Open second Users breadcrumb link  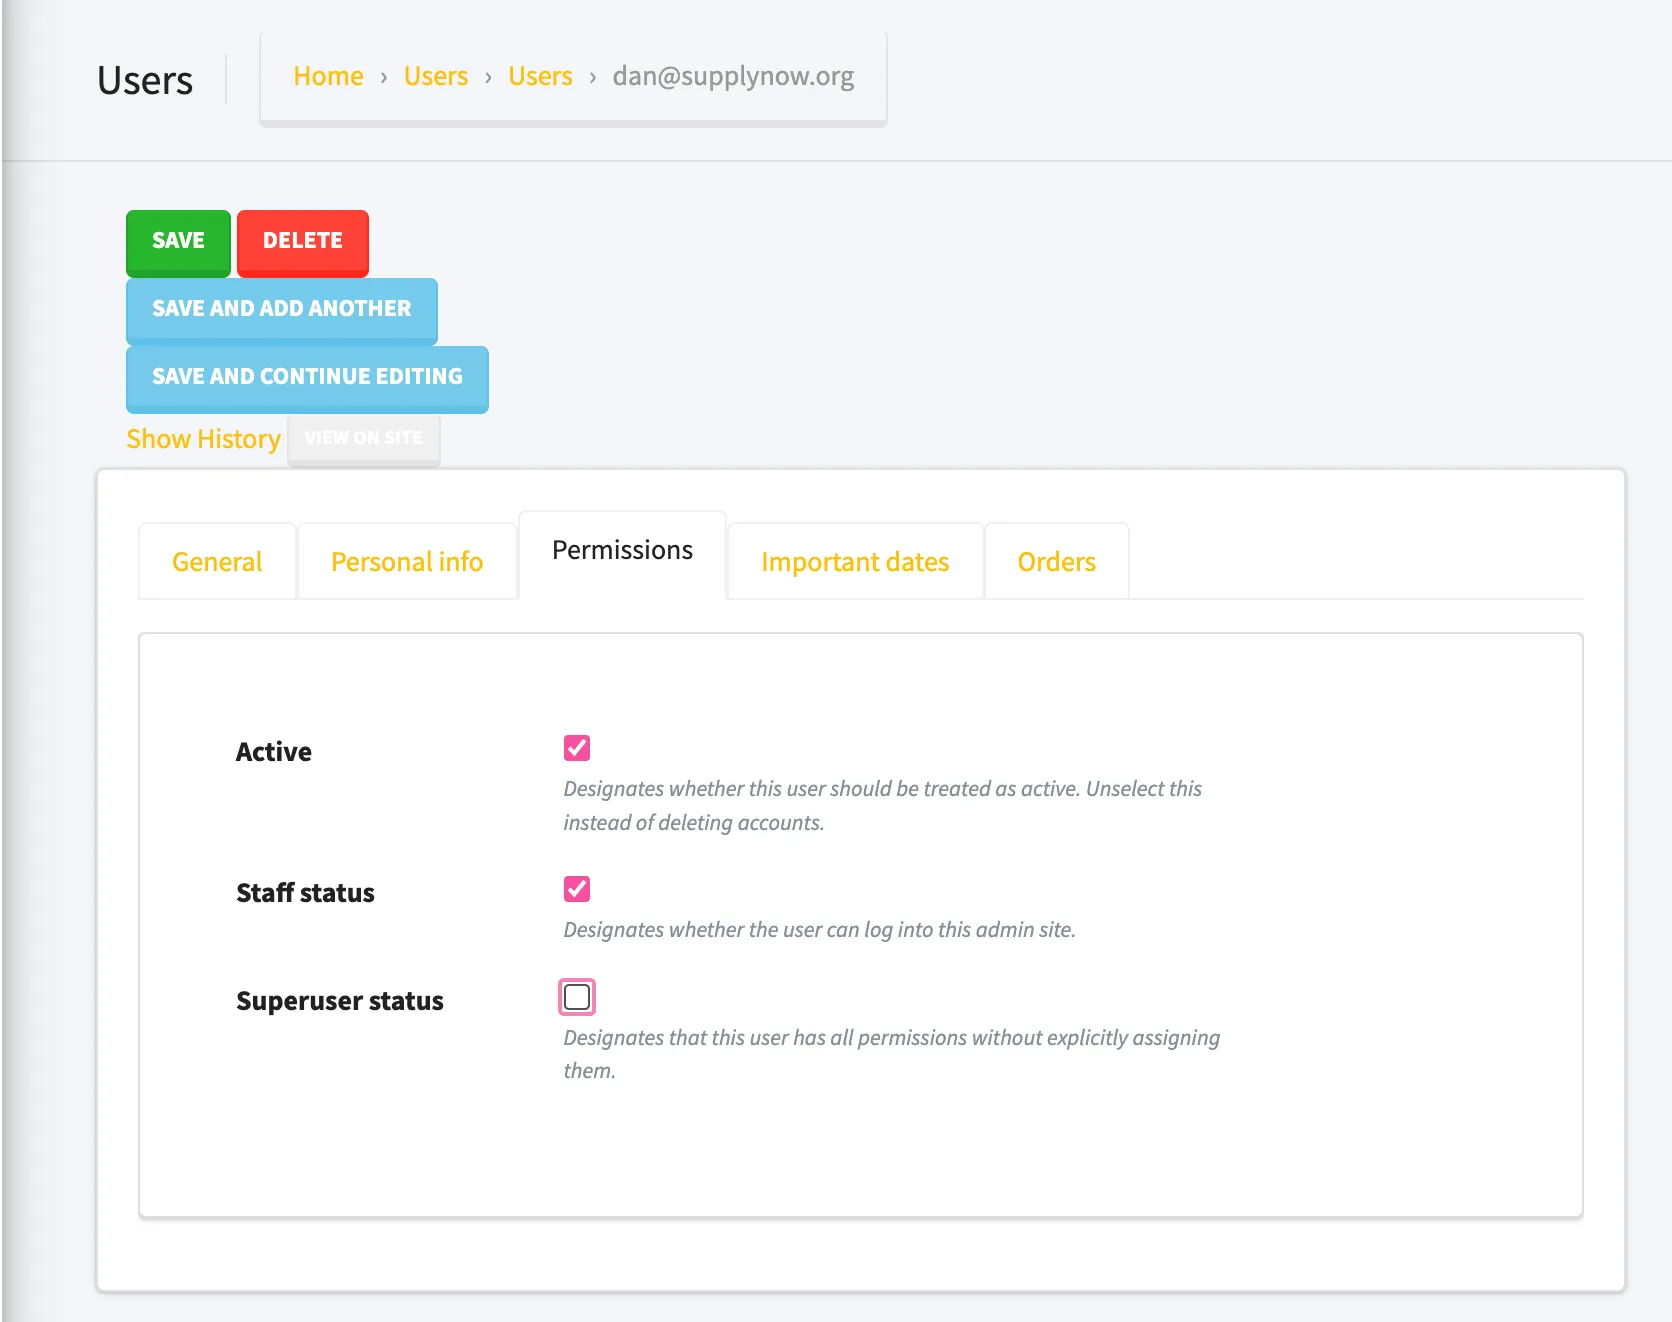[x=540, y=76]
